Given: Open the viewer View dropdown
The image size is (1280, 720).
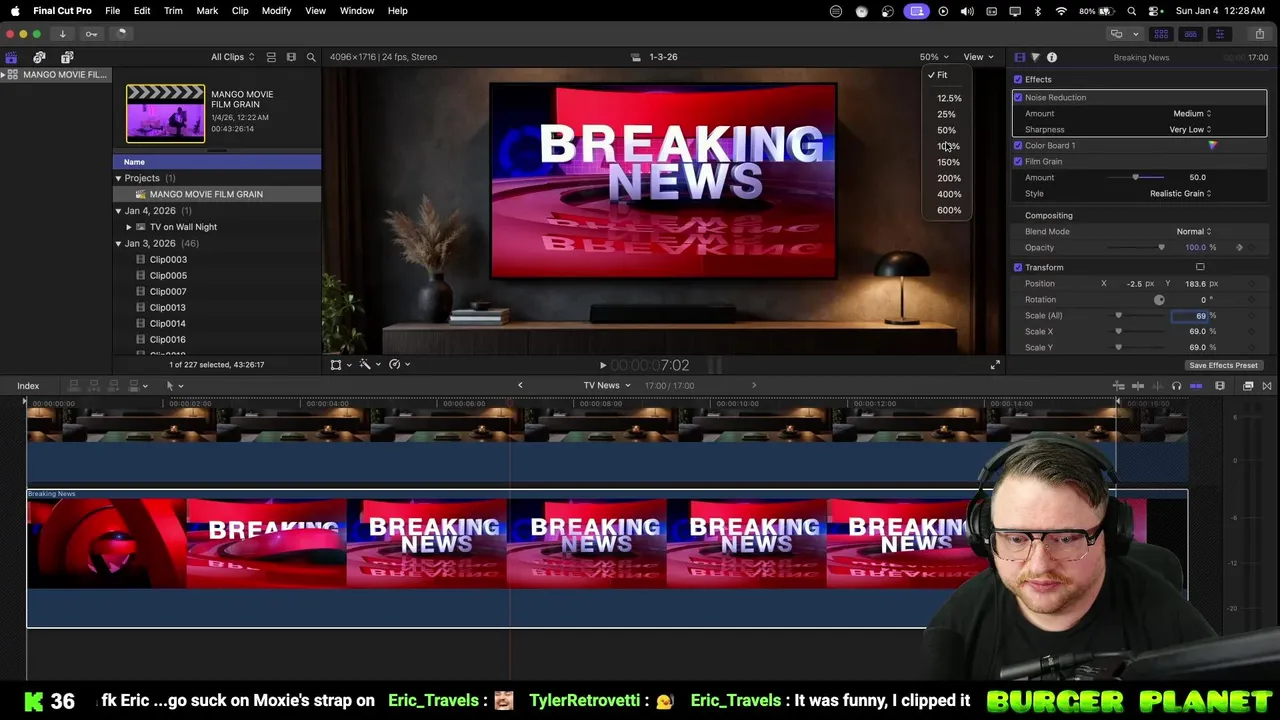Looking at the screenshot, I should 978,57.
